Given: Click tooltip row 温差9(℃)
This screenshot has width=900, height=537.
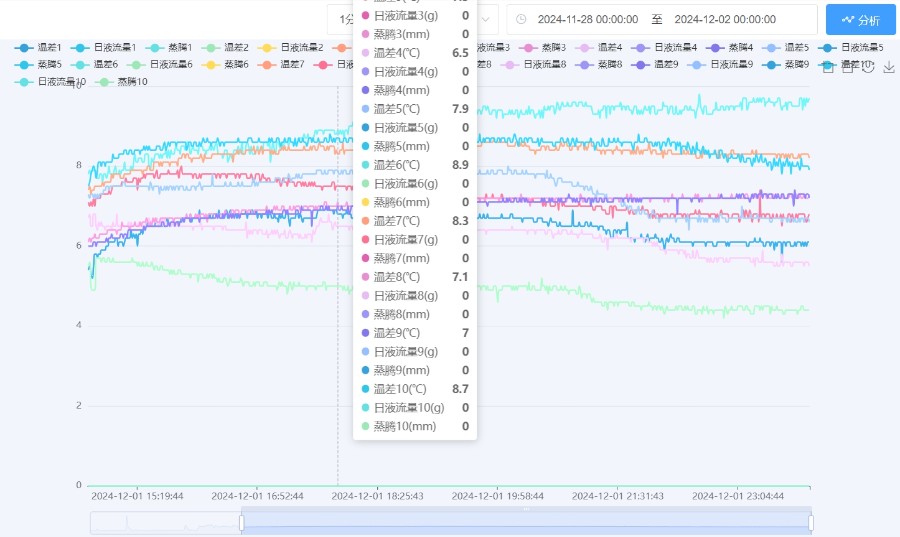Looking at the screenshot, I should [x=415, y=333].
